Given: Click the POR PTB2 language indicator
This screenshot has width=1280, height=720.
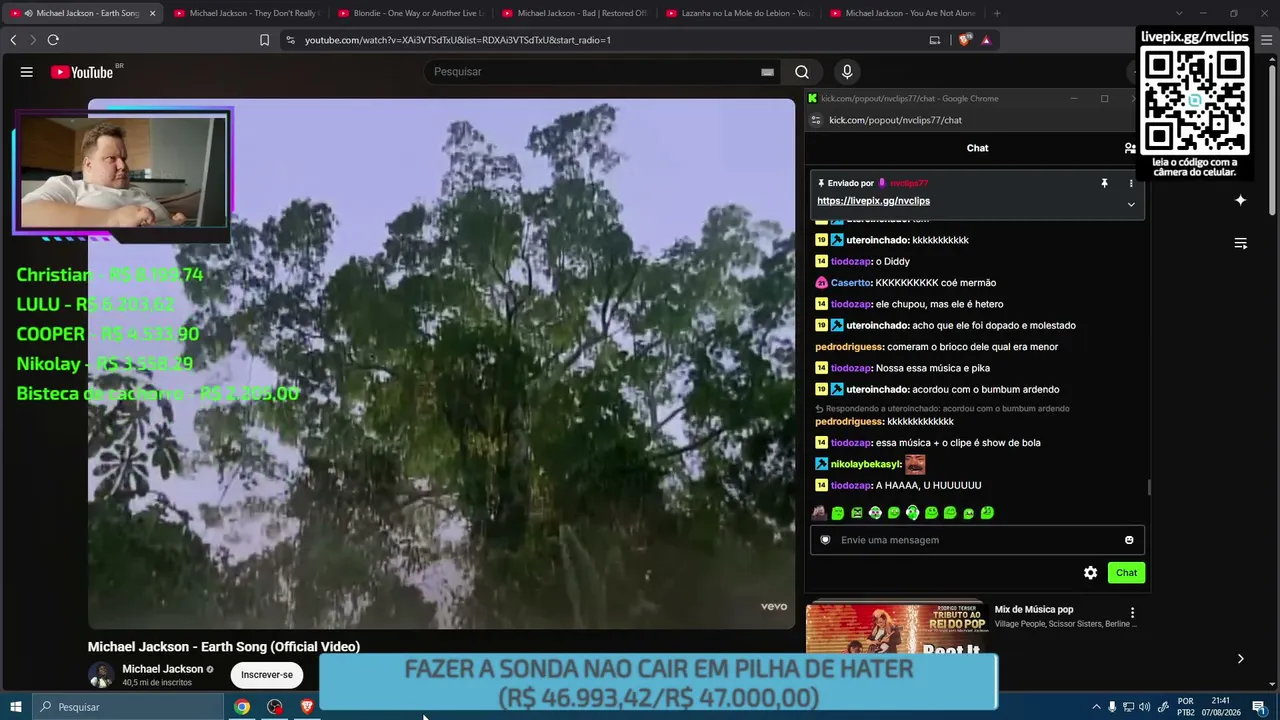Looking at the screenshot, I should (1186, 707).
